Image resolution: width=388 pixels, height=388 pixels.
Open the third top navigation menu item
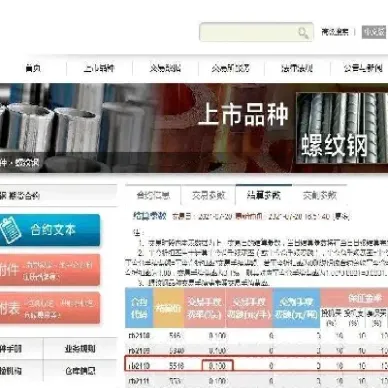click(x=165, y=68)
